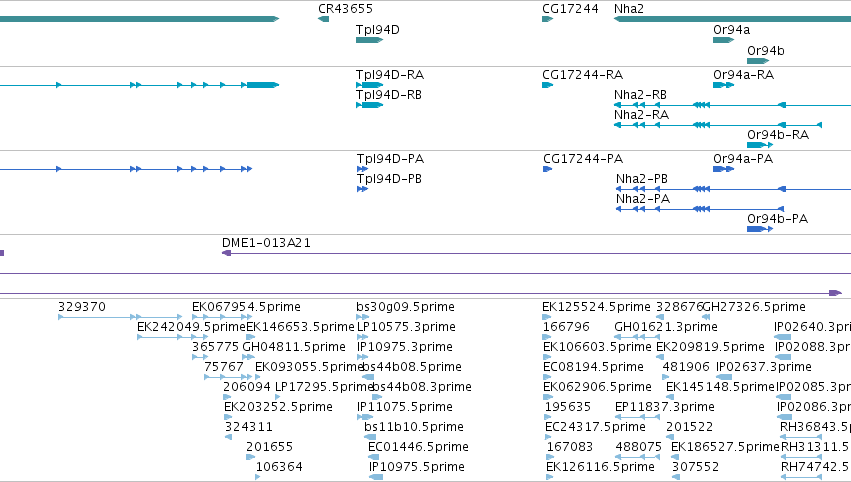Click the Tpl94D gene arrow
Image resolution: width=851 pixels, height=482 pixels.
370,40
